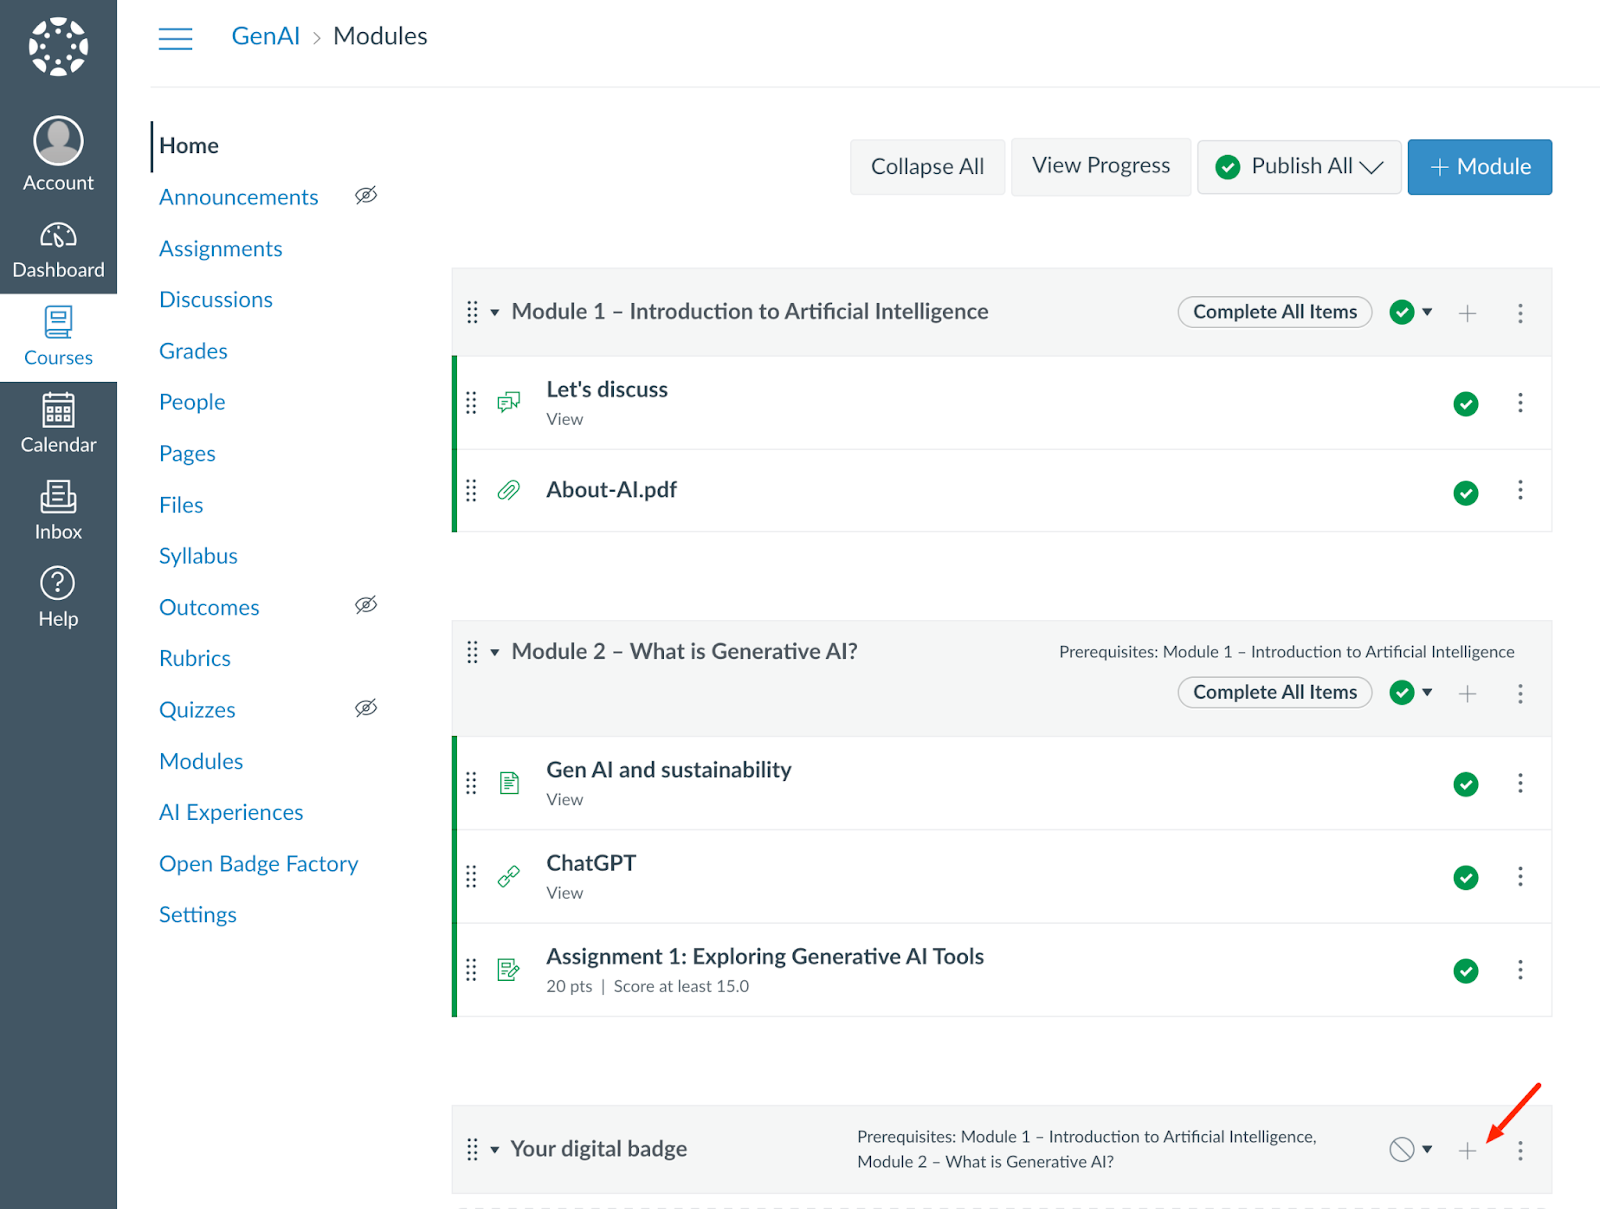The width and height of the screenshot is (1600, 1209).
Task: Collapse the Your digital badge module
Action: pos(495,1149)
